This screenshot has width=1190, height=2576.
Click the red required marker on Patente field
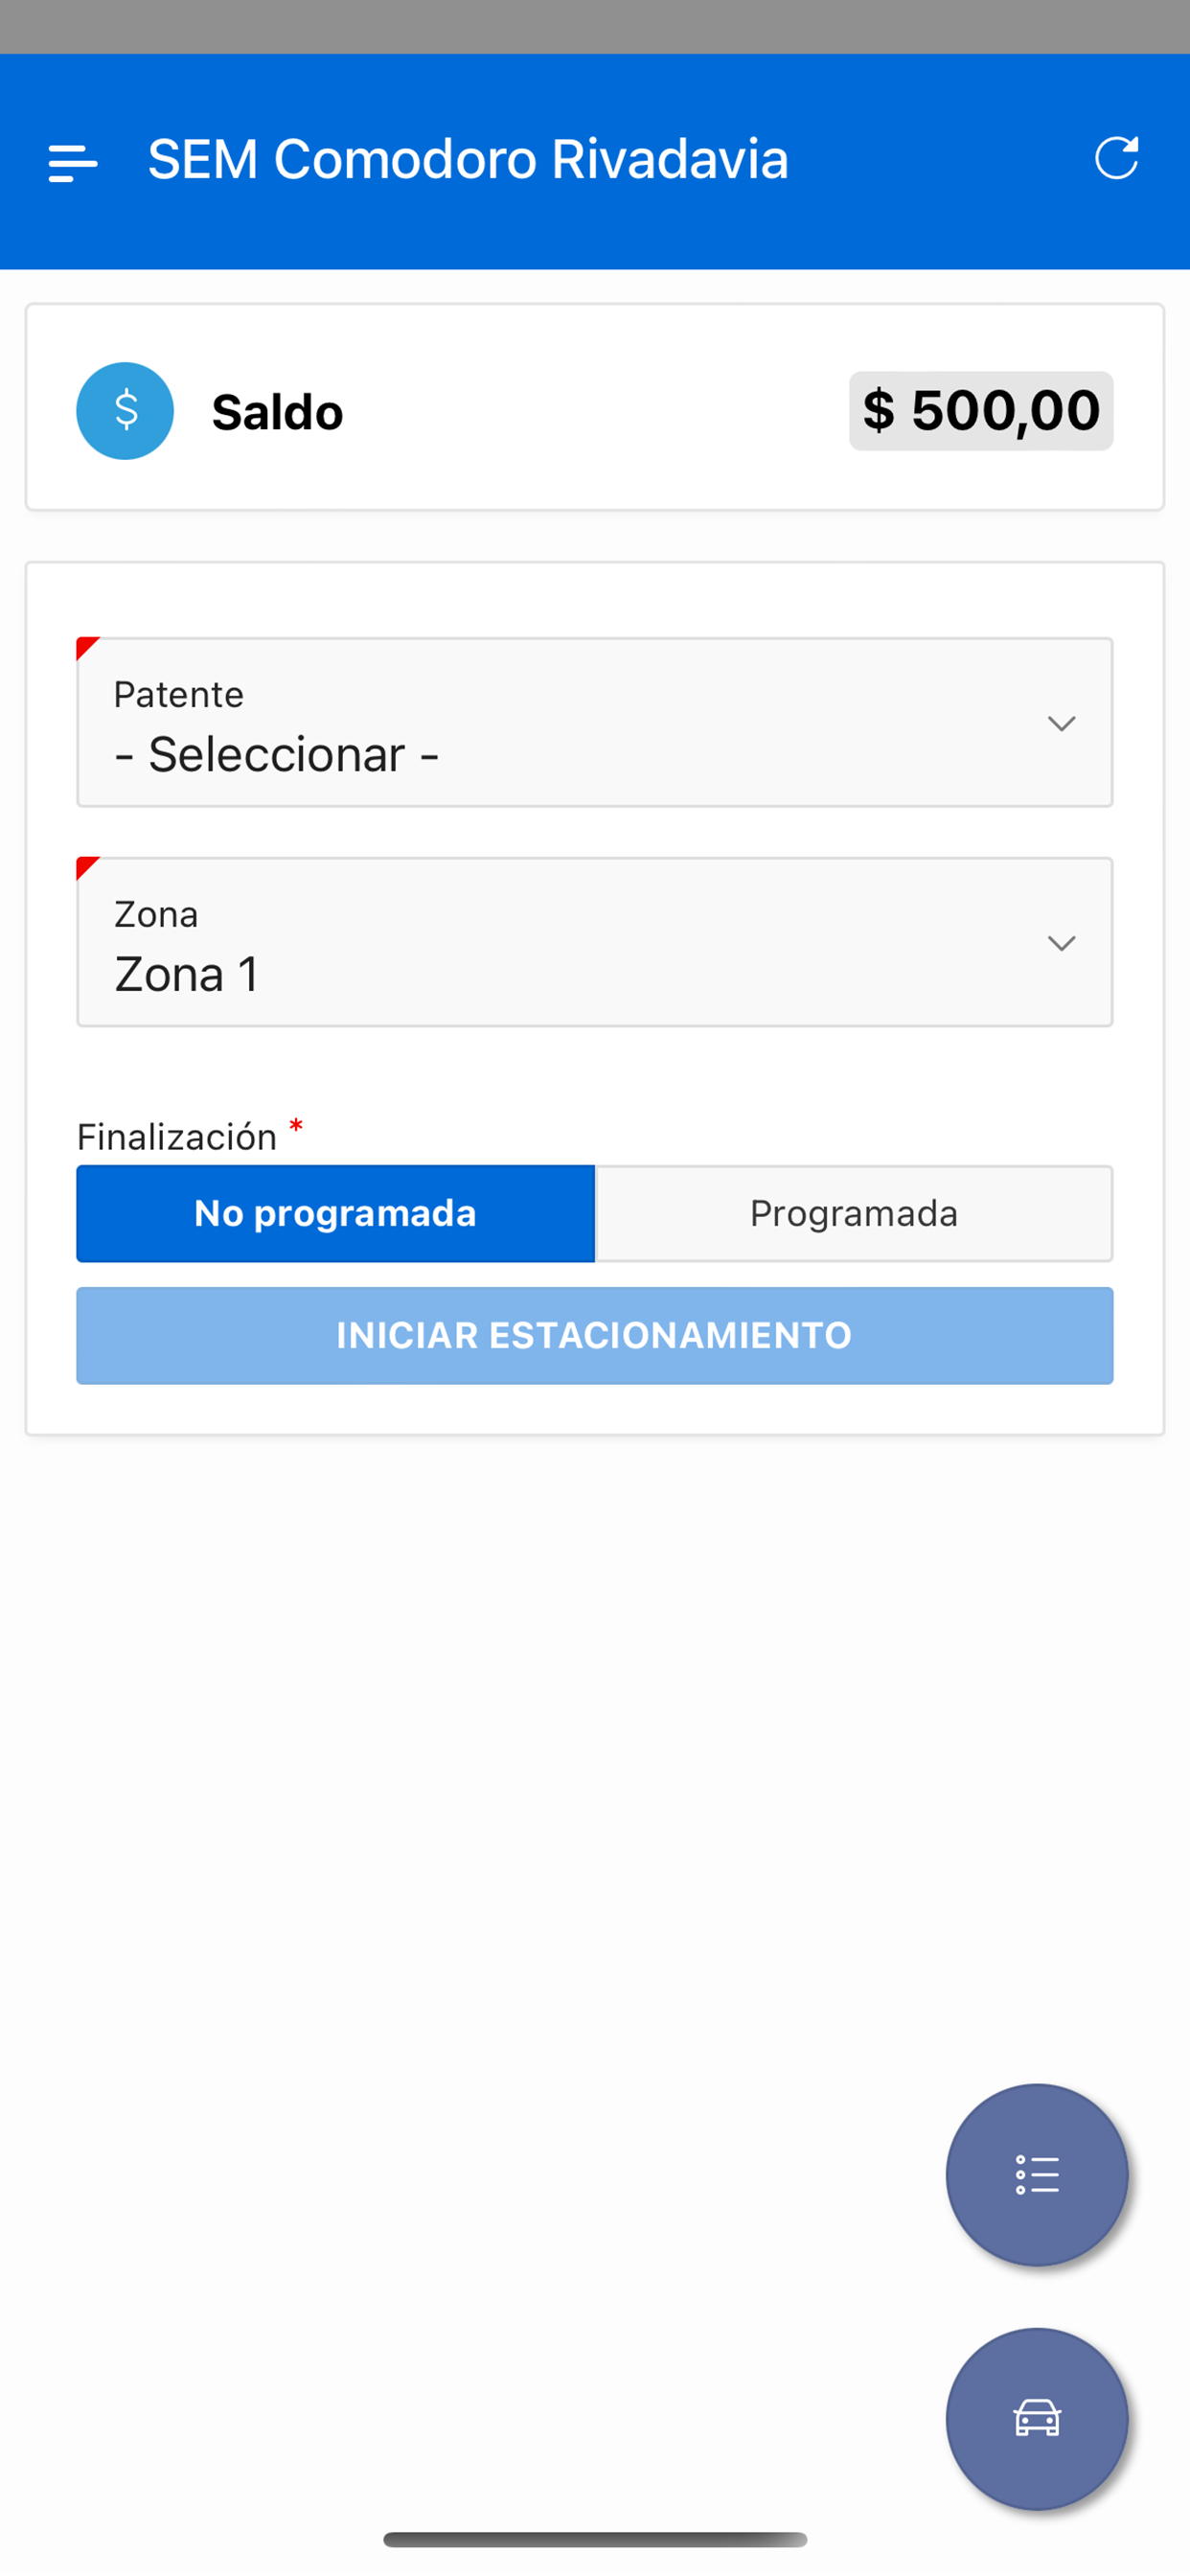coord(86,648)
